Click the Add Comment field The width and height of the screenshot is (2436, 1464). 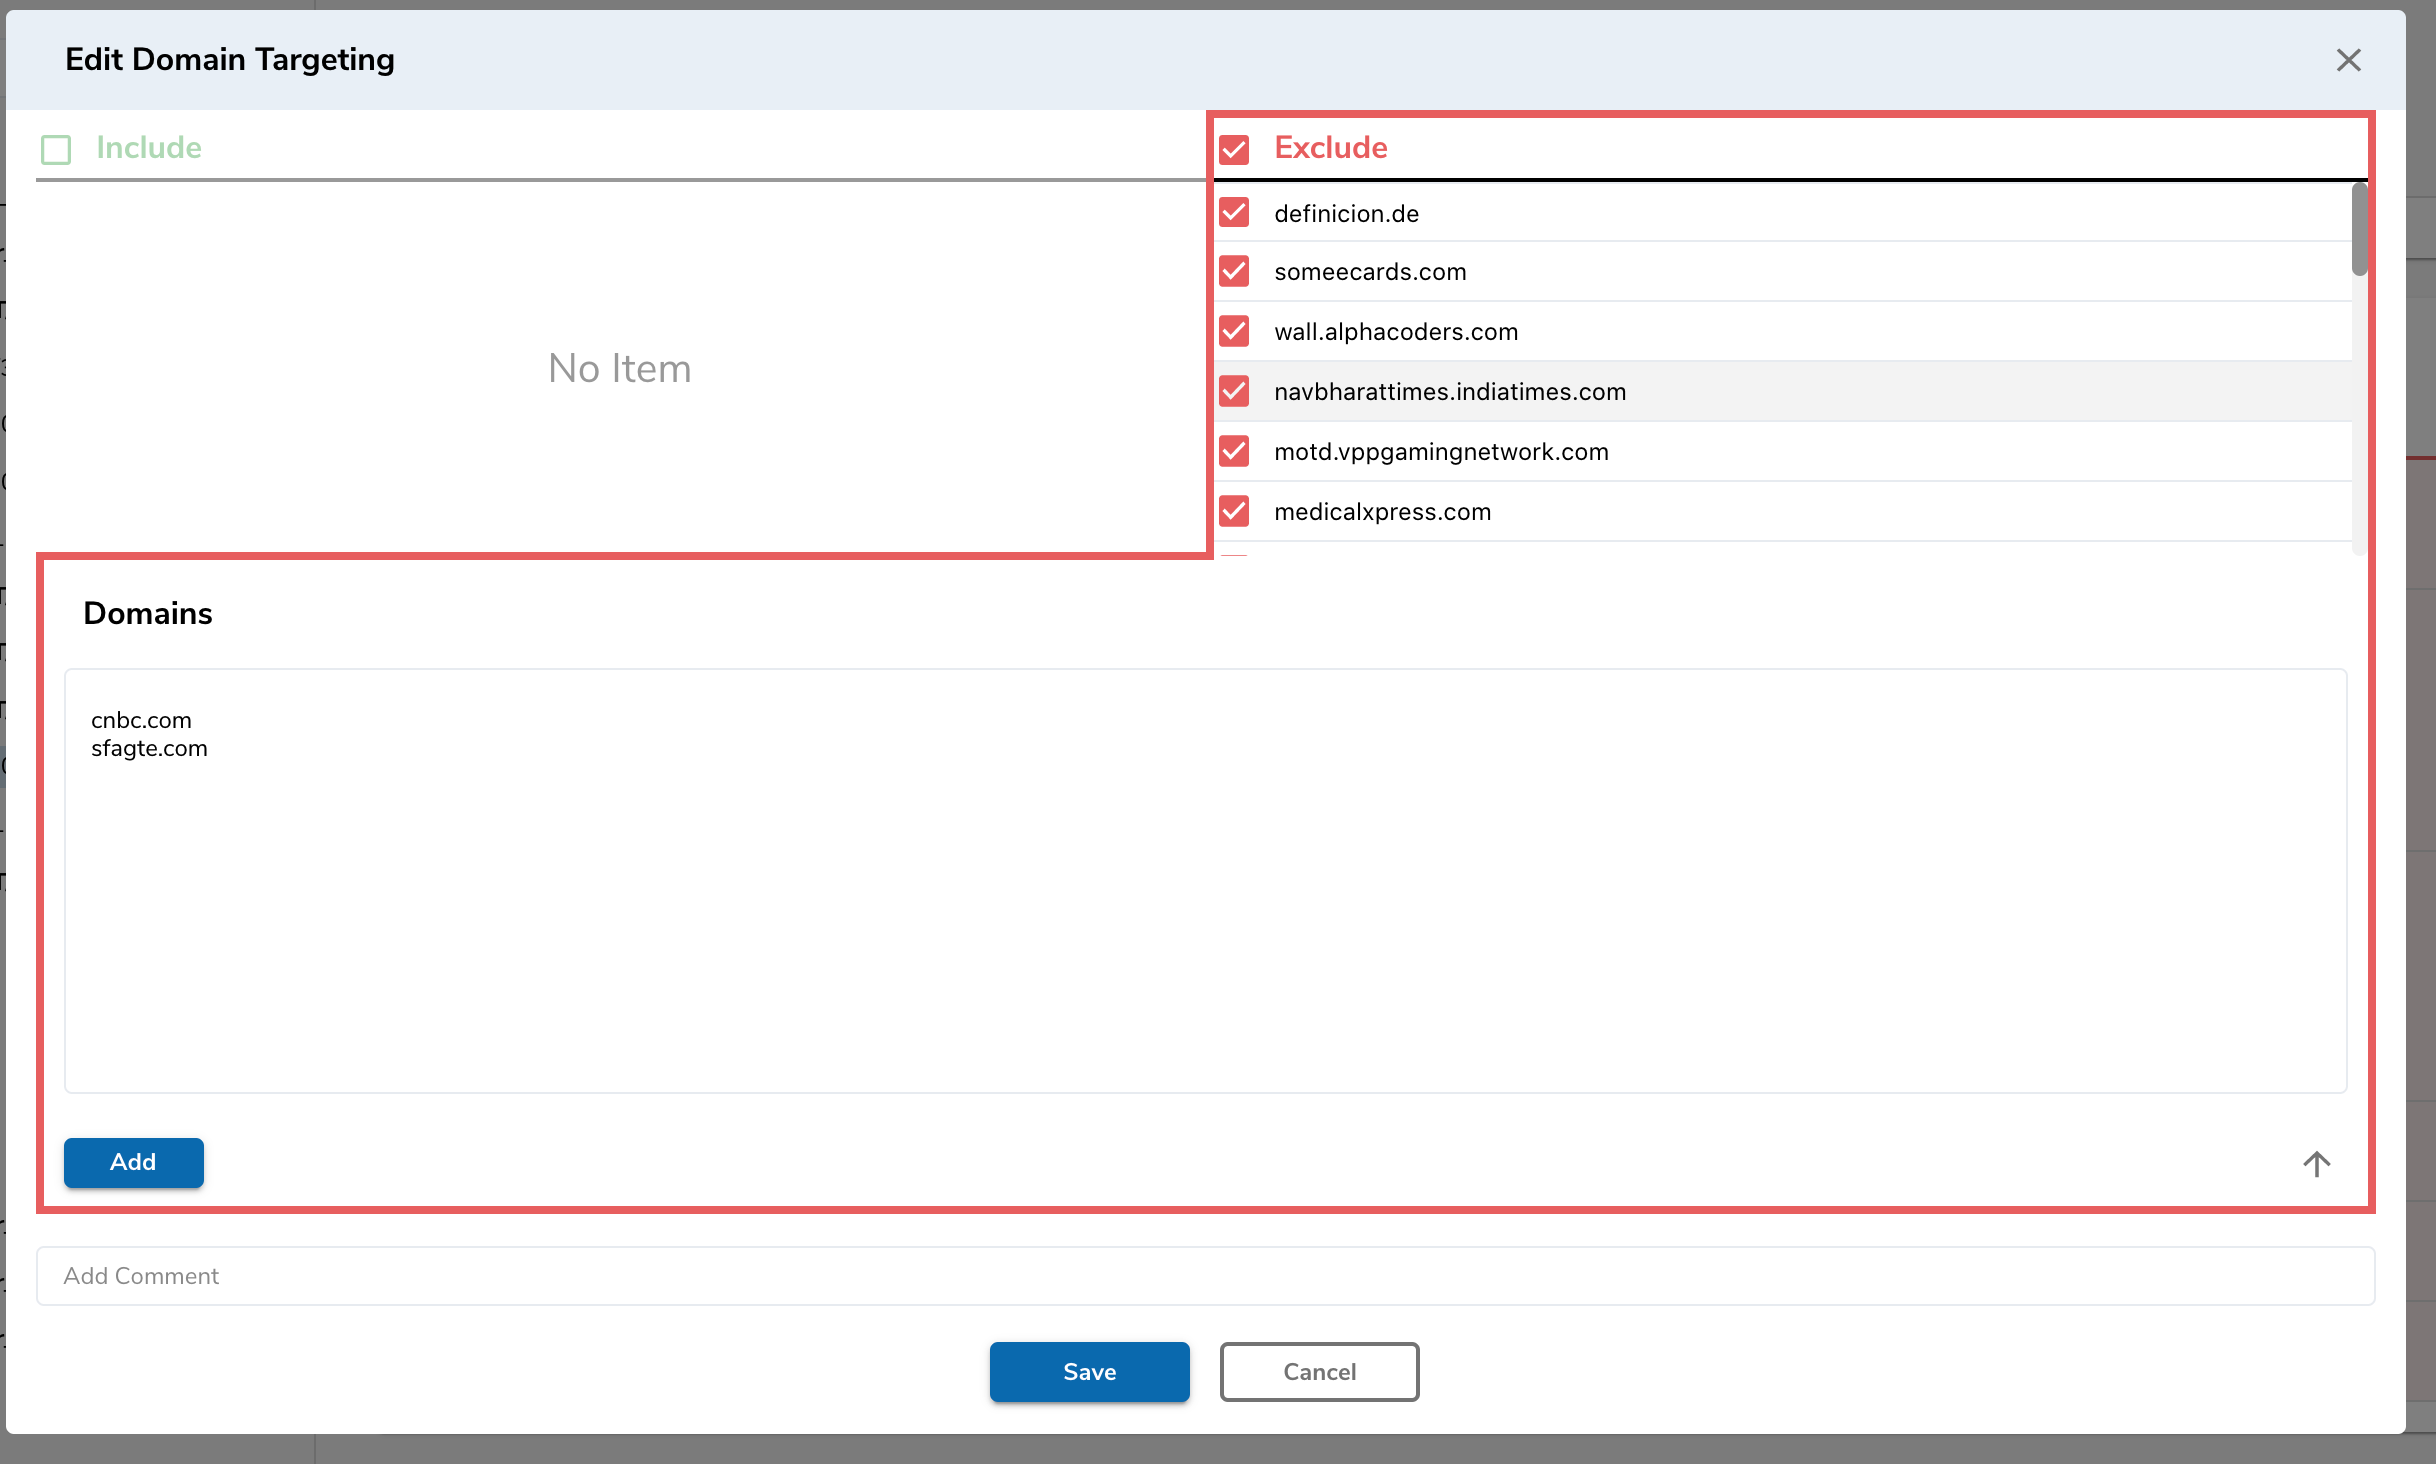pyautogui.click(x=1205, y=1275)
